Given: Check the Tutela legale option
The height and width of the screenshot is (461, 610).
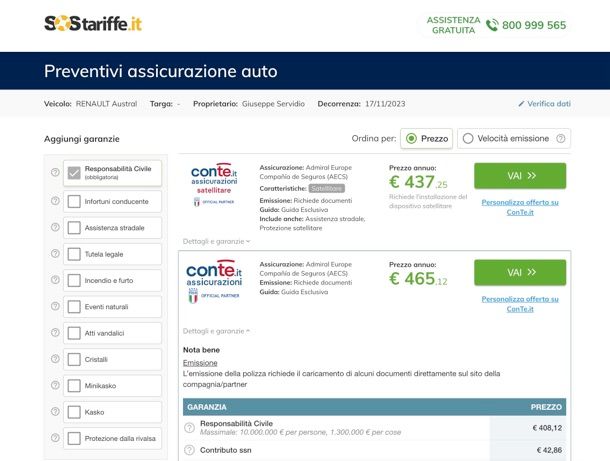Looking at the screenshot, I should [74, 254].
